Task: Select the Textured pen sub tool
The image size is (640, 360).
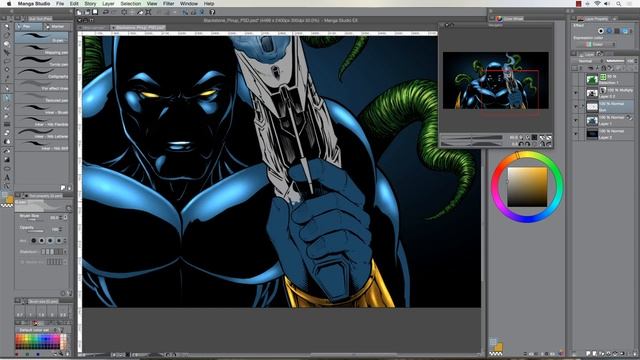Action: coord(42,98)
